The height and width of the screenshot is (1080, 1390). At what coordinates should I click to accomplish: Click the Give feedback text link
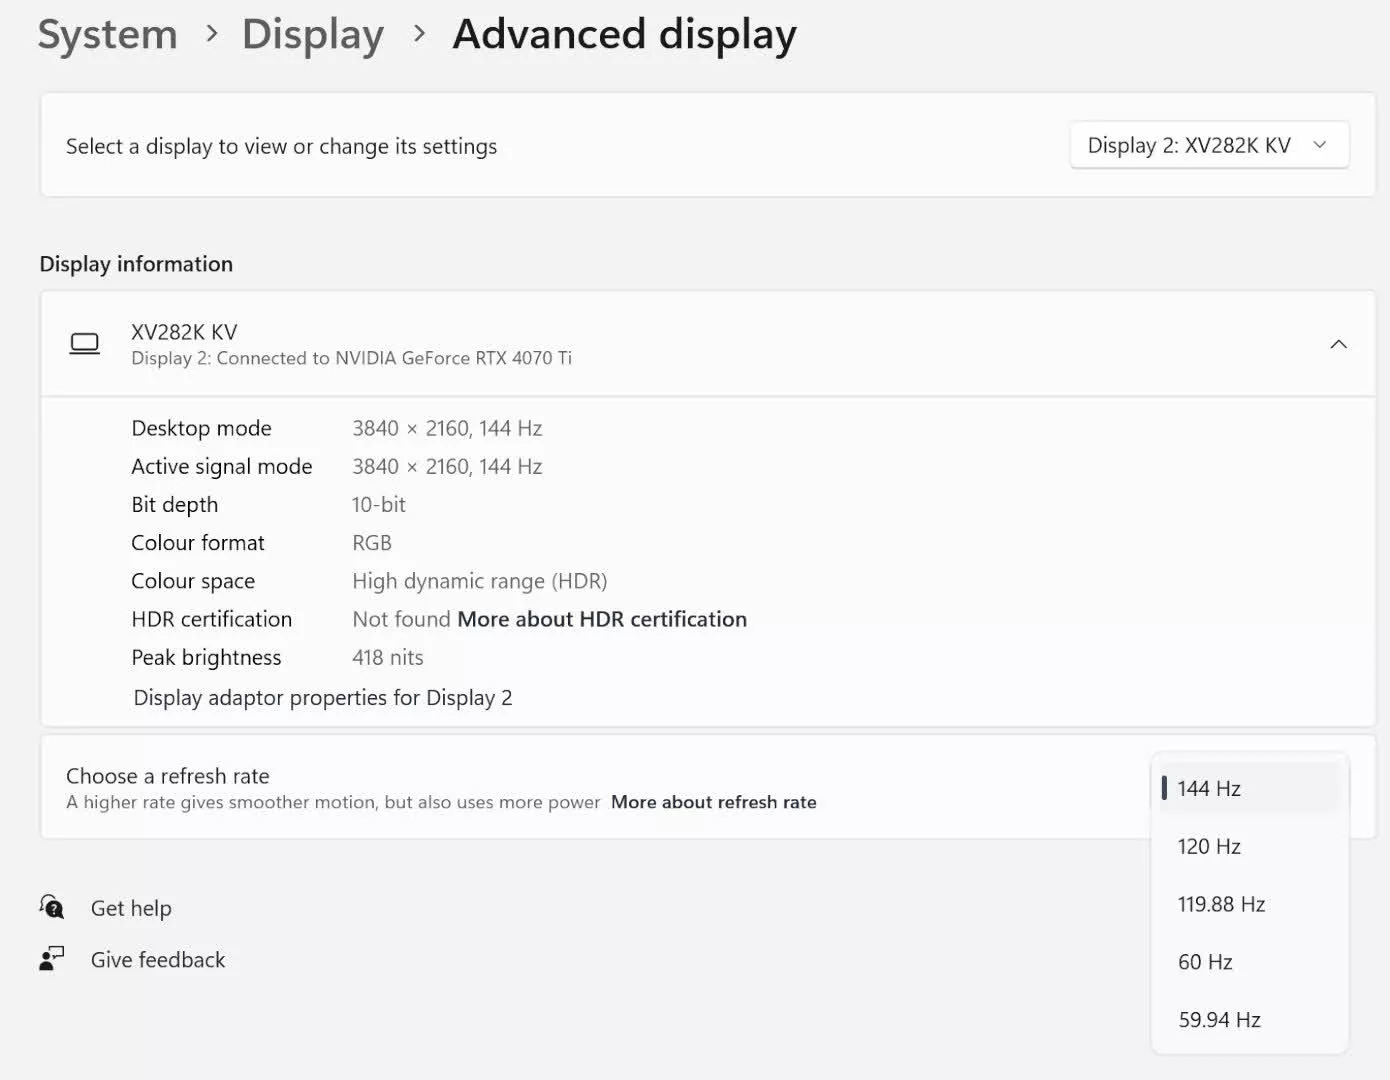[x=158, y=960]
